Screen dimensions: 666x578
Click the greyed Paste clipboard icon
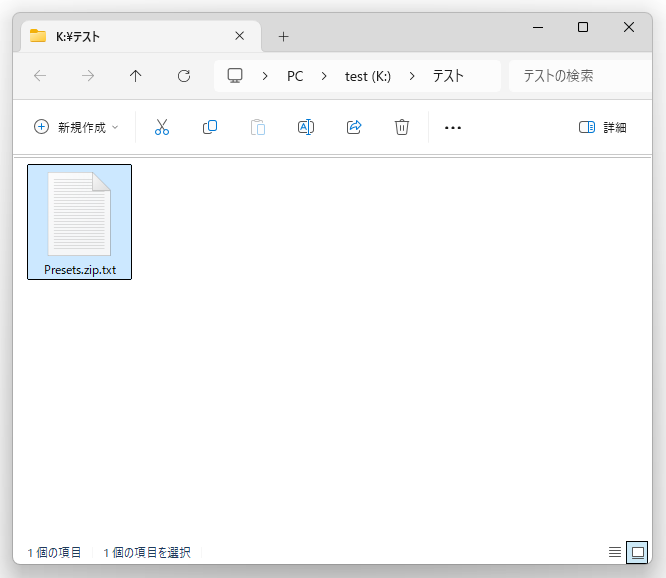[258, 127]
